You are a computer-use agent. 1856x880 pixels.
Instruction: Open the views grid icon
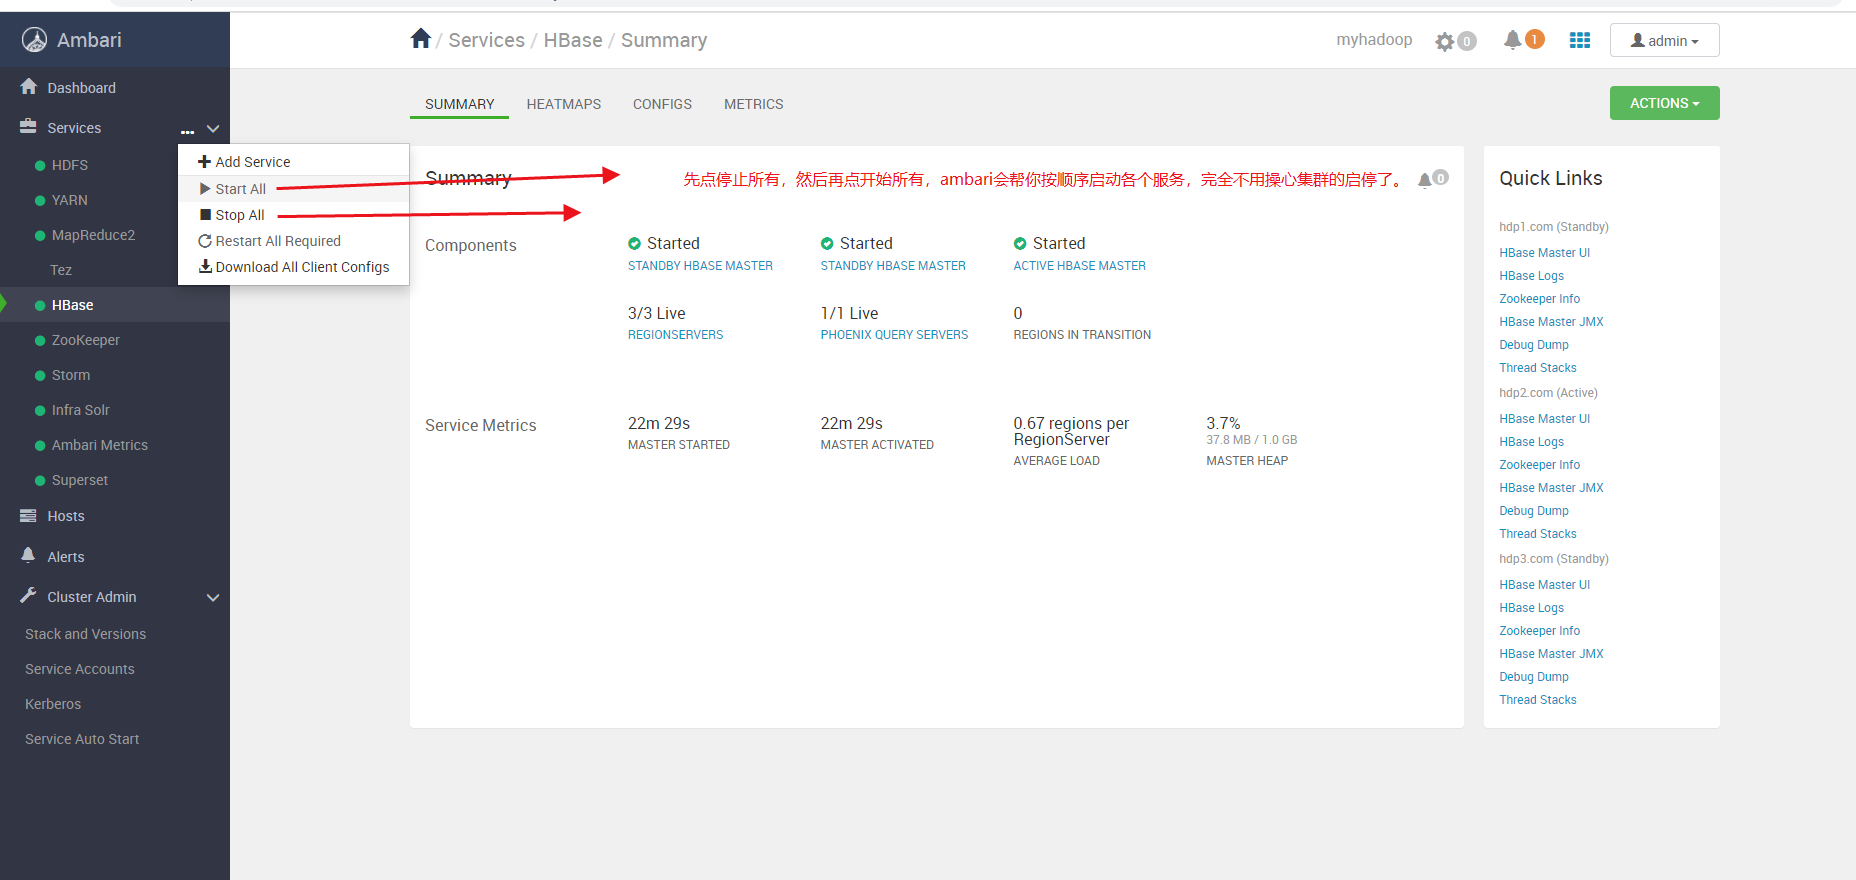(x=1580, y=40)
